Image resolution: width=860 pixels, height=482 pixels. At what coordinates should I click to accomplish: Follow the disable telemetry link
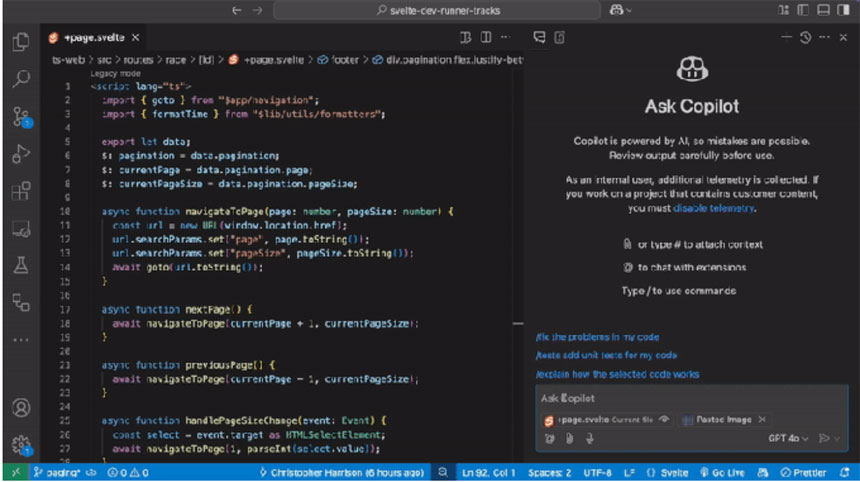[x=714, y=208]
